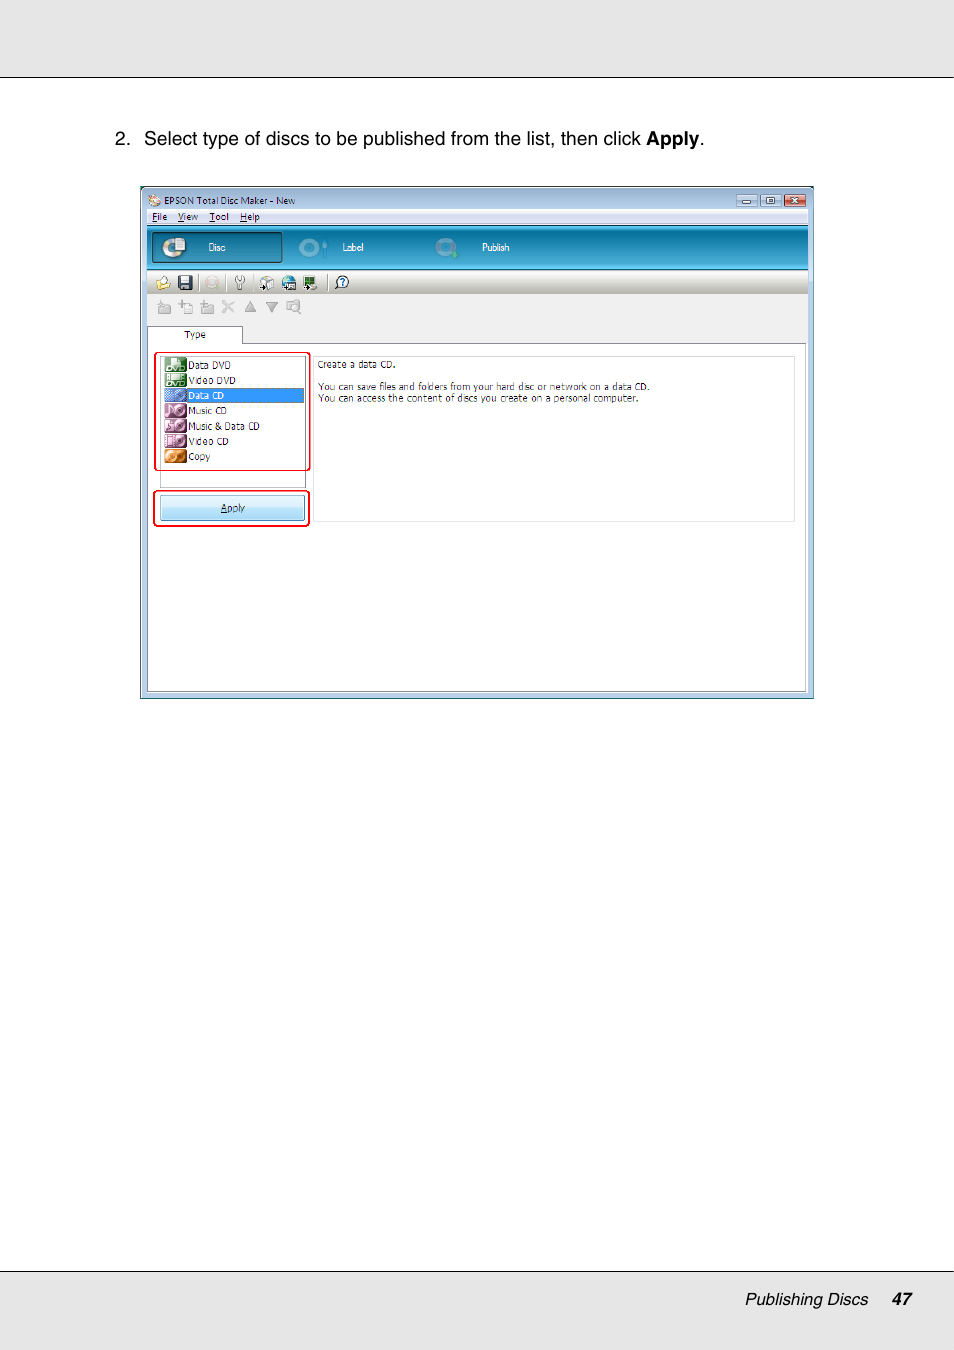The image size is (954, 1350).
Task: Open the File menu
Action: (159, 217)
